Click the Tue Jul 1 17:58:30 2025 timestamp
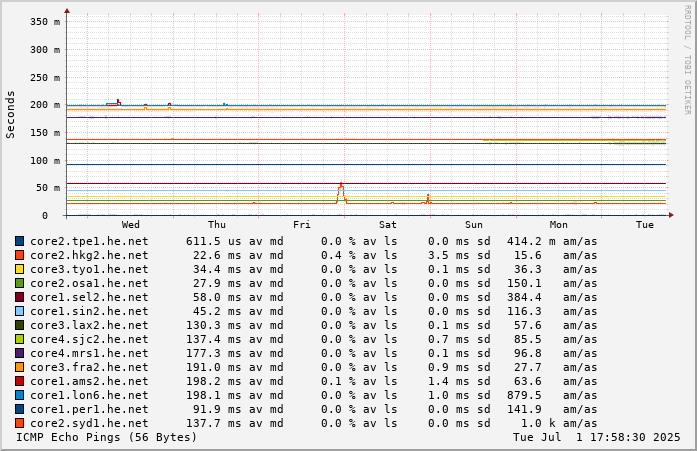Screen dimensions: 697x451 pyautogui.click(x=597, y=437)
